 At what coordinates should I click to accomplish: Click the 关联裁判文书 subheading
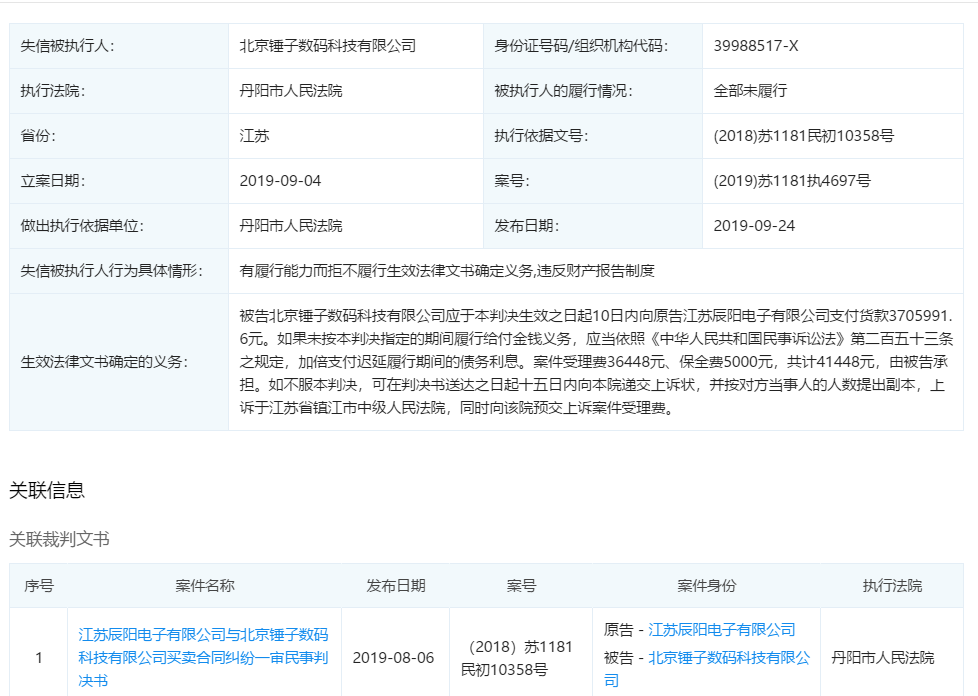[x=59, y=539]
